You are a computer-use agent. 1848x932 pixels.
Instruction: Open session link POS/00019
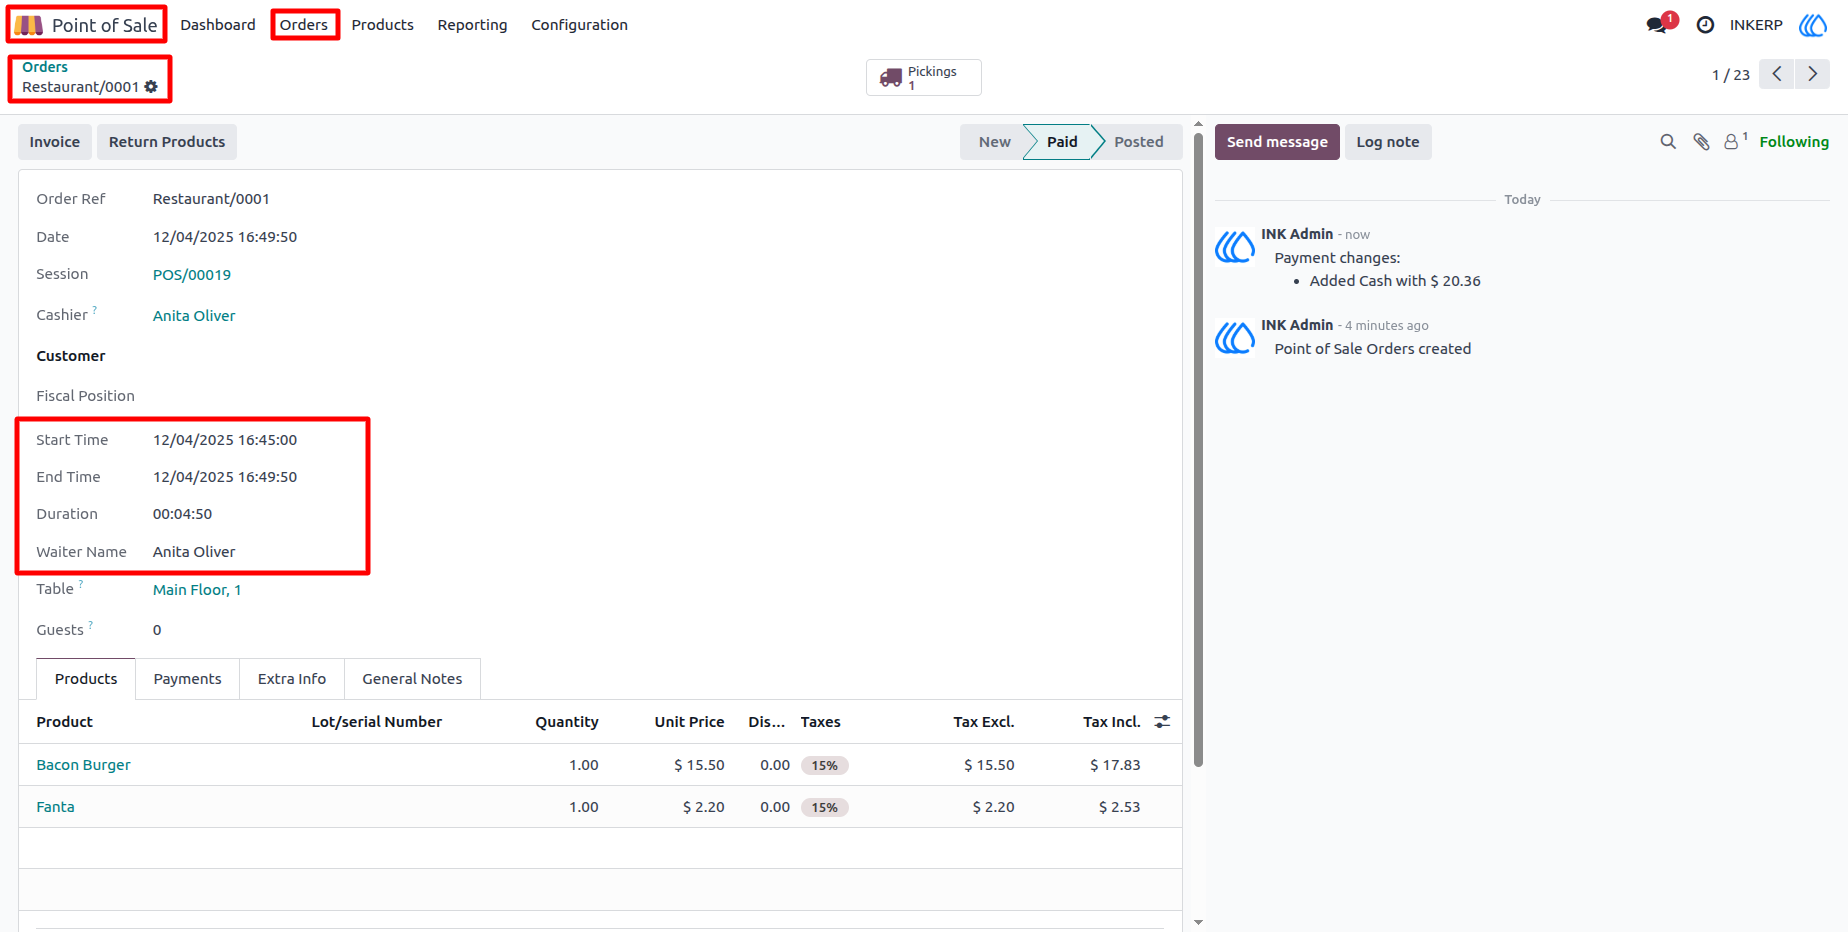click(192, 275)
